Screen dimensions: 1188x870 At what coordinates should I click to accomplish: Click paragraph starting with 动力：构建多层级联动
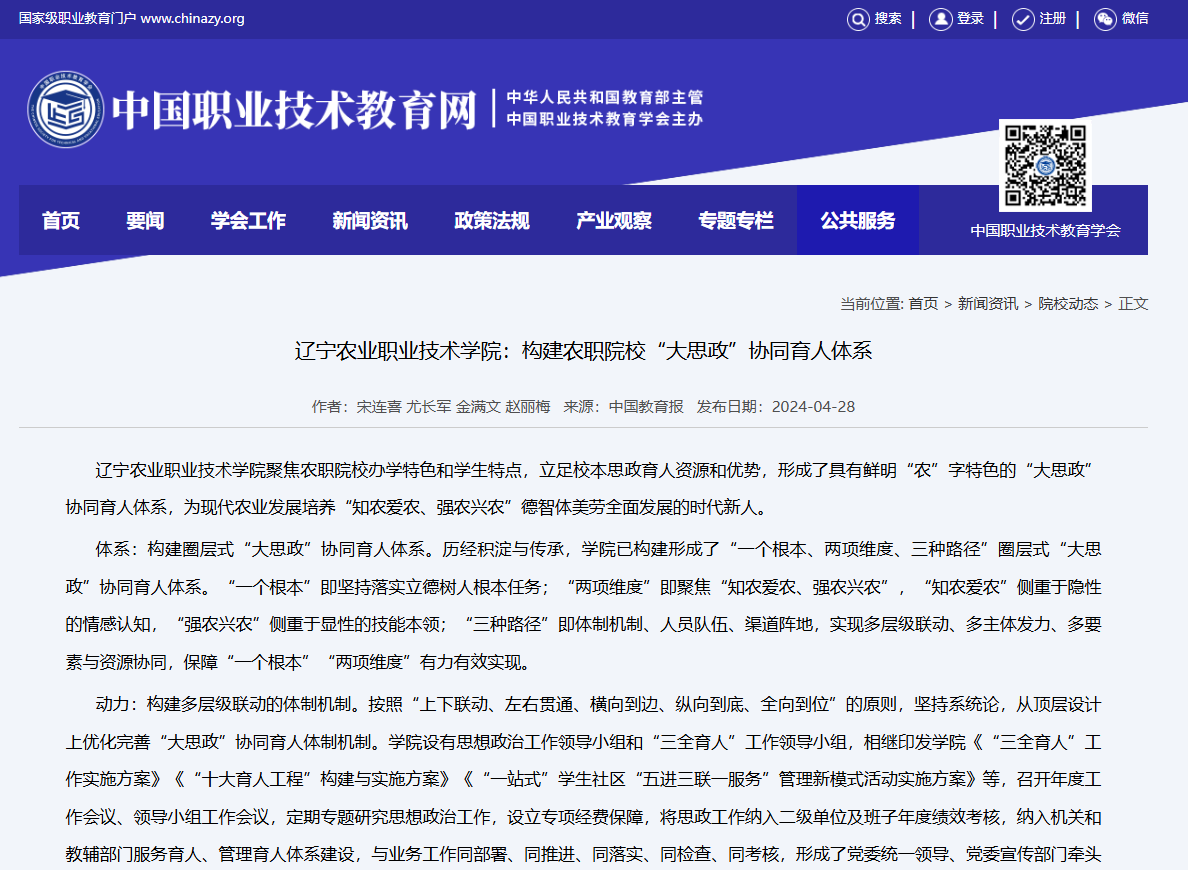[583, 781]
